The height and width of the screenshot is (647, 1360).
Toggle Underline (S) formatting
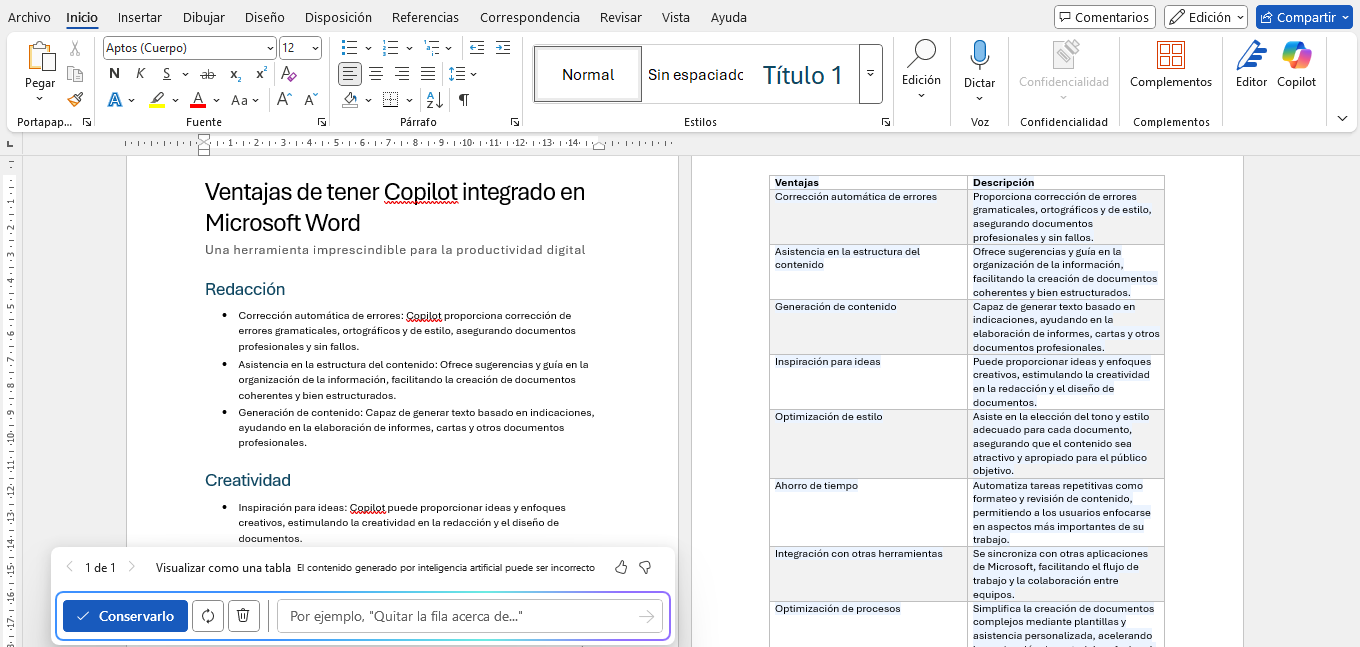[167, 74]
